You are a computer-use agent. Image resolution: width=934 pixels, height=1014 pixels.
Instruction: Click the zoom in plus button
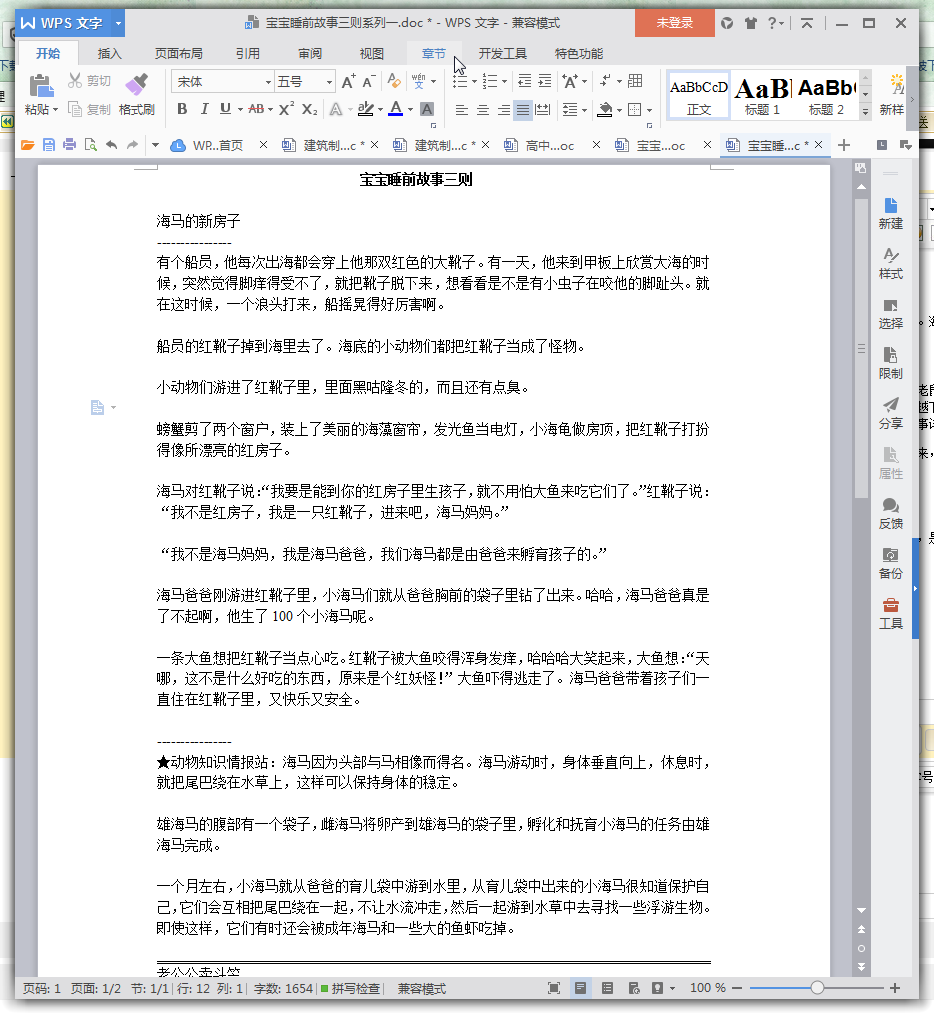(x=895, y=987)
